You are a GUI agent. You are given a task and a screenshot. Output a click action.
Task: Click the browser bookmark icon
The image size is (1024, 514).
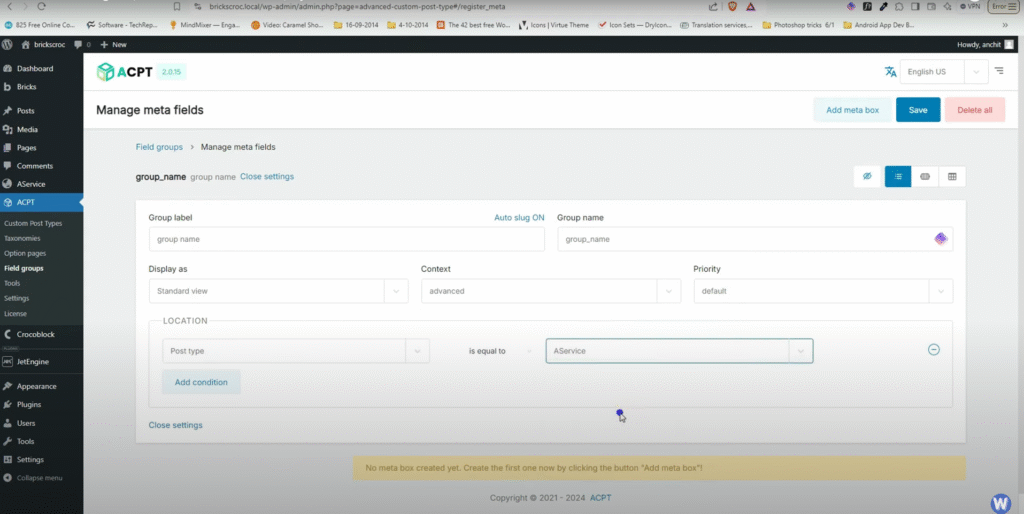point(177,7)
